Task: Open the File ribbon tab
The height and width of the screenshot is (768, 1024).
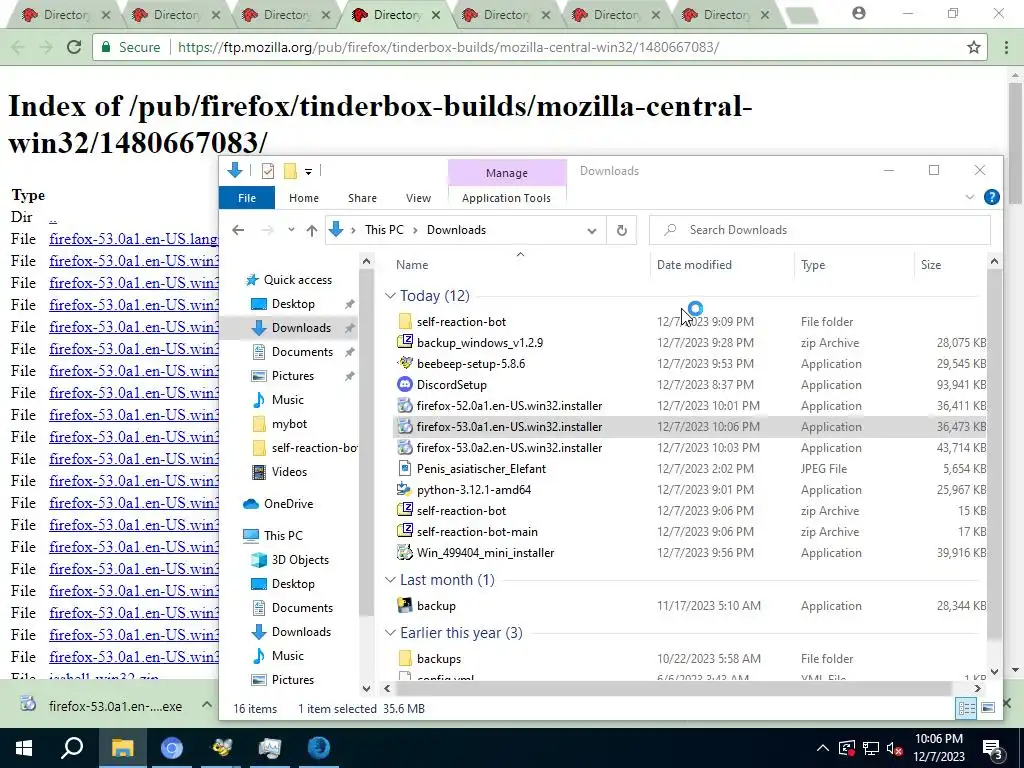Action: tap(247, 198)
